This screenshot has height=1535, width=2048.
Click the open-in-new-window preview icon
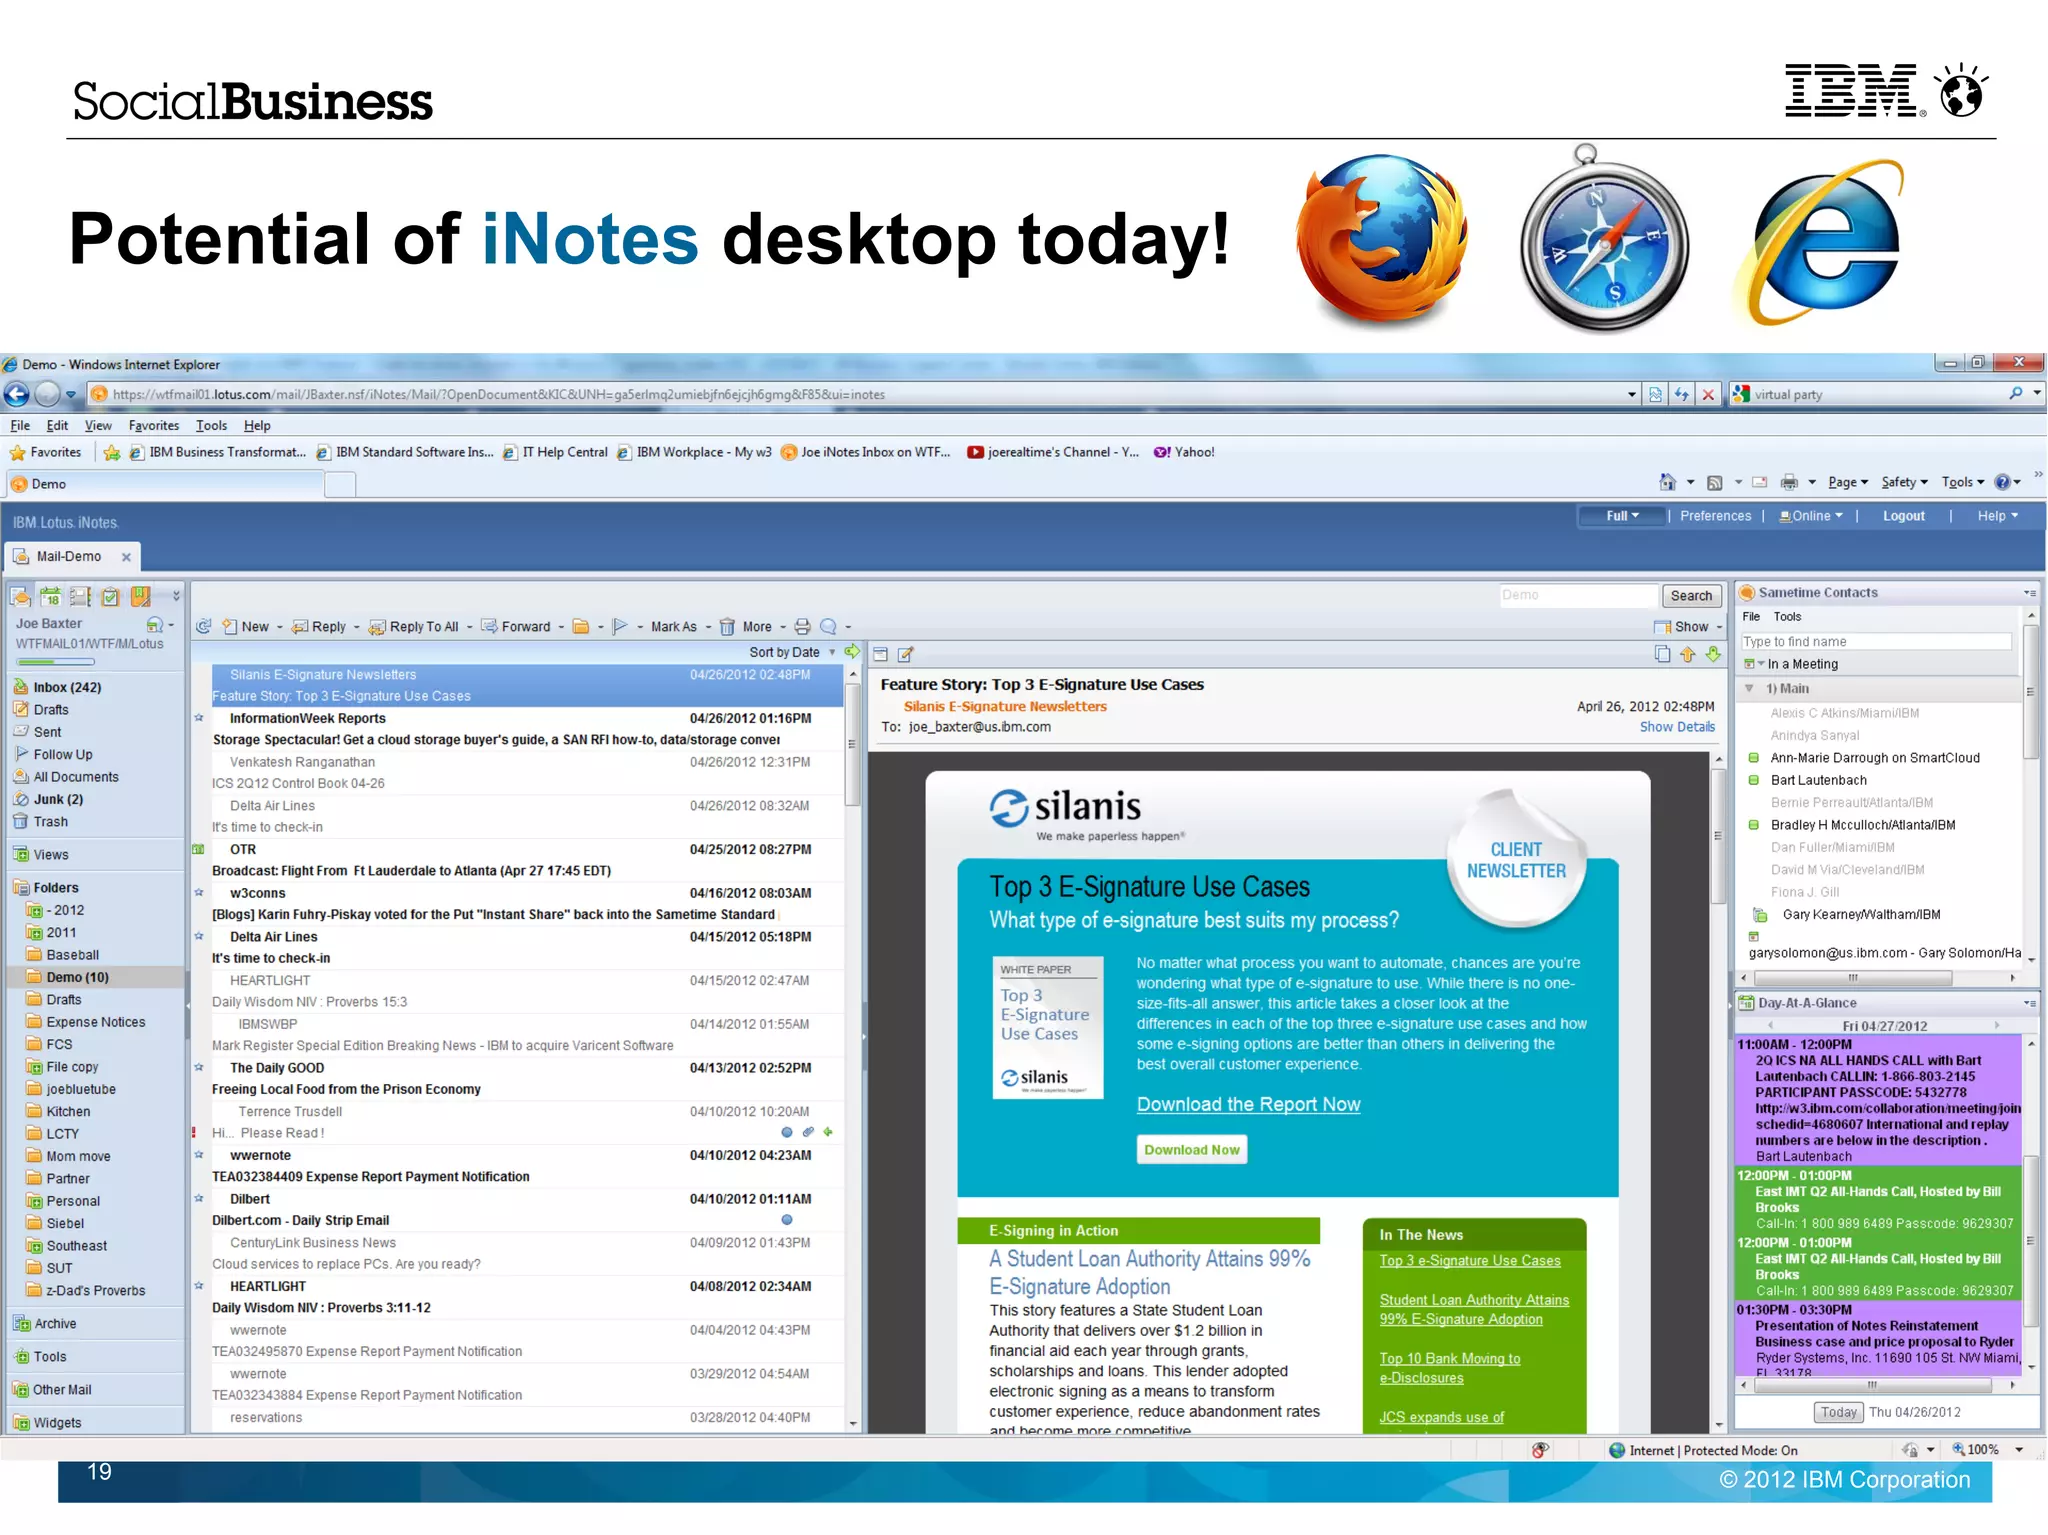click(880, 654)
